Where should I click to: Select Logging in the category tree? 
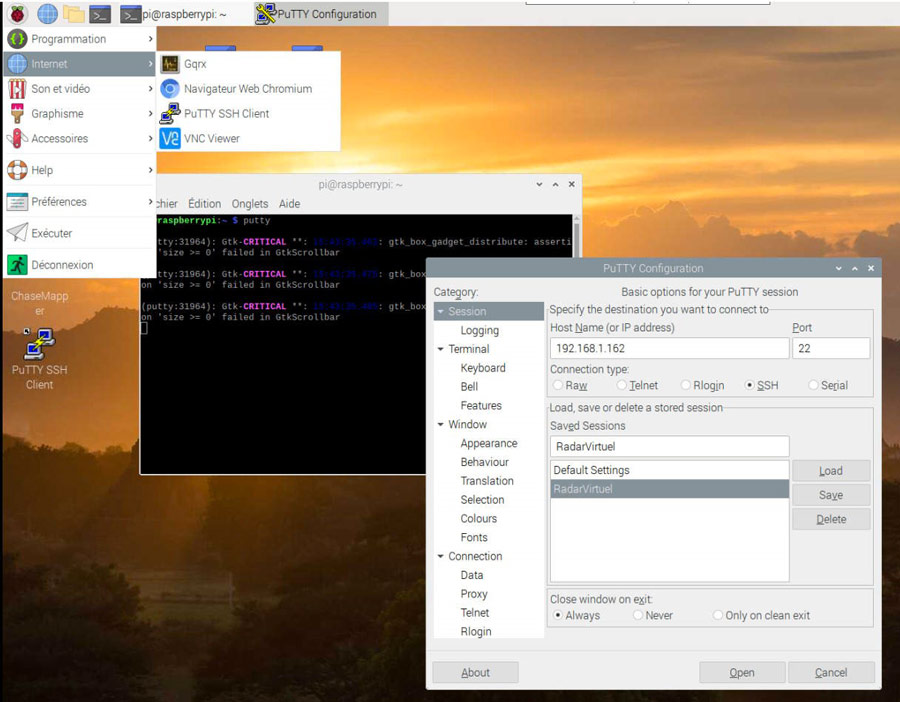[x=479, y=330]
